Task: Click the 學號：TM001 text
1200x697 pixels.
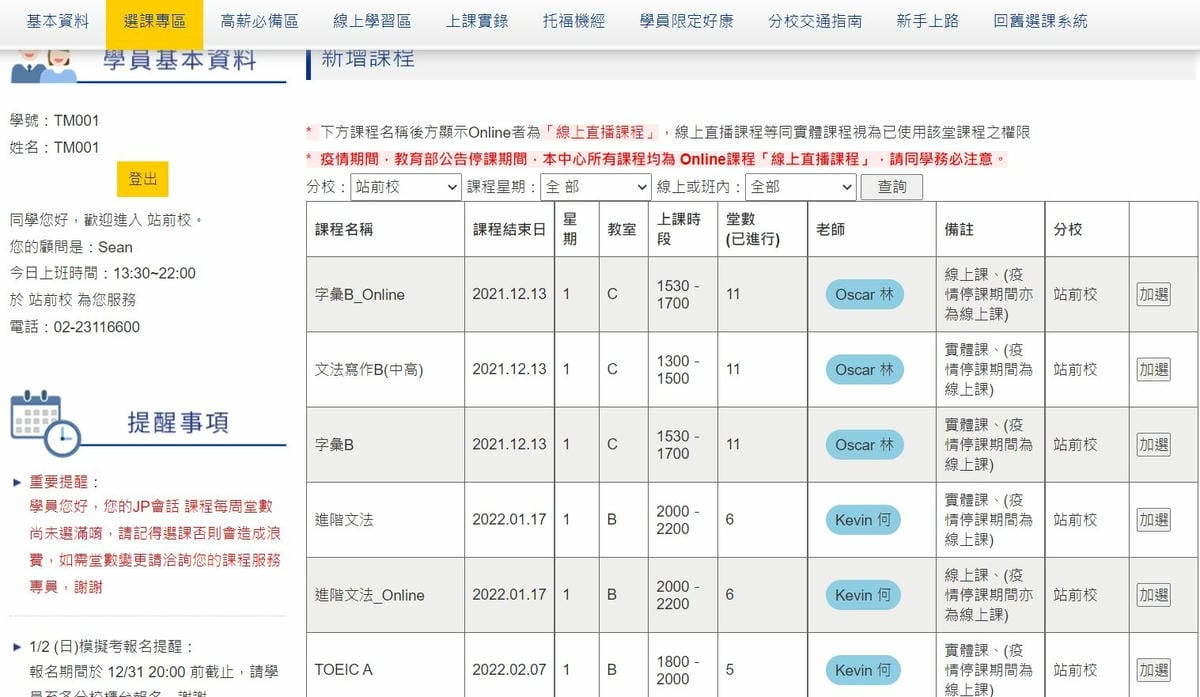Action: tap(55, 121)
